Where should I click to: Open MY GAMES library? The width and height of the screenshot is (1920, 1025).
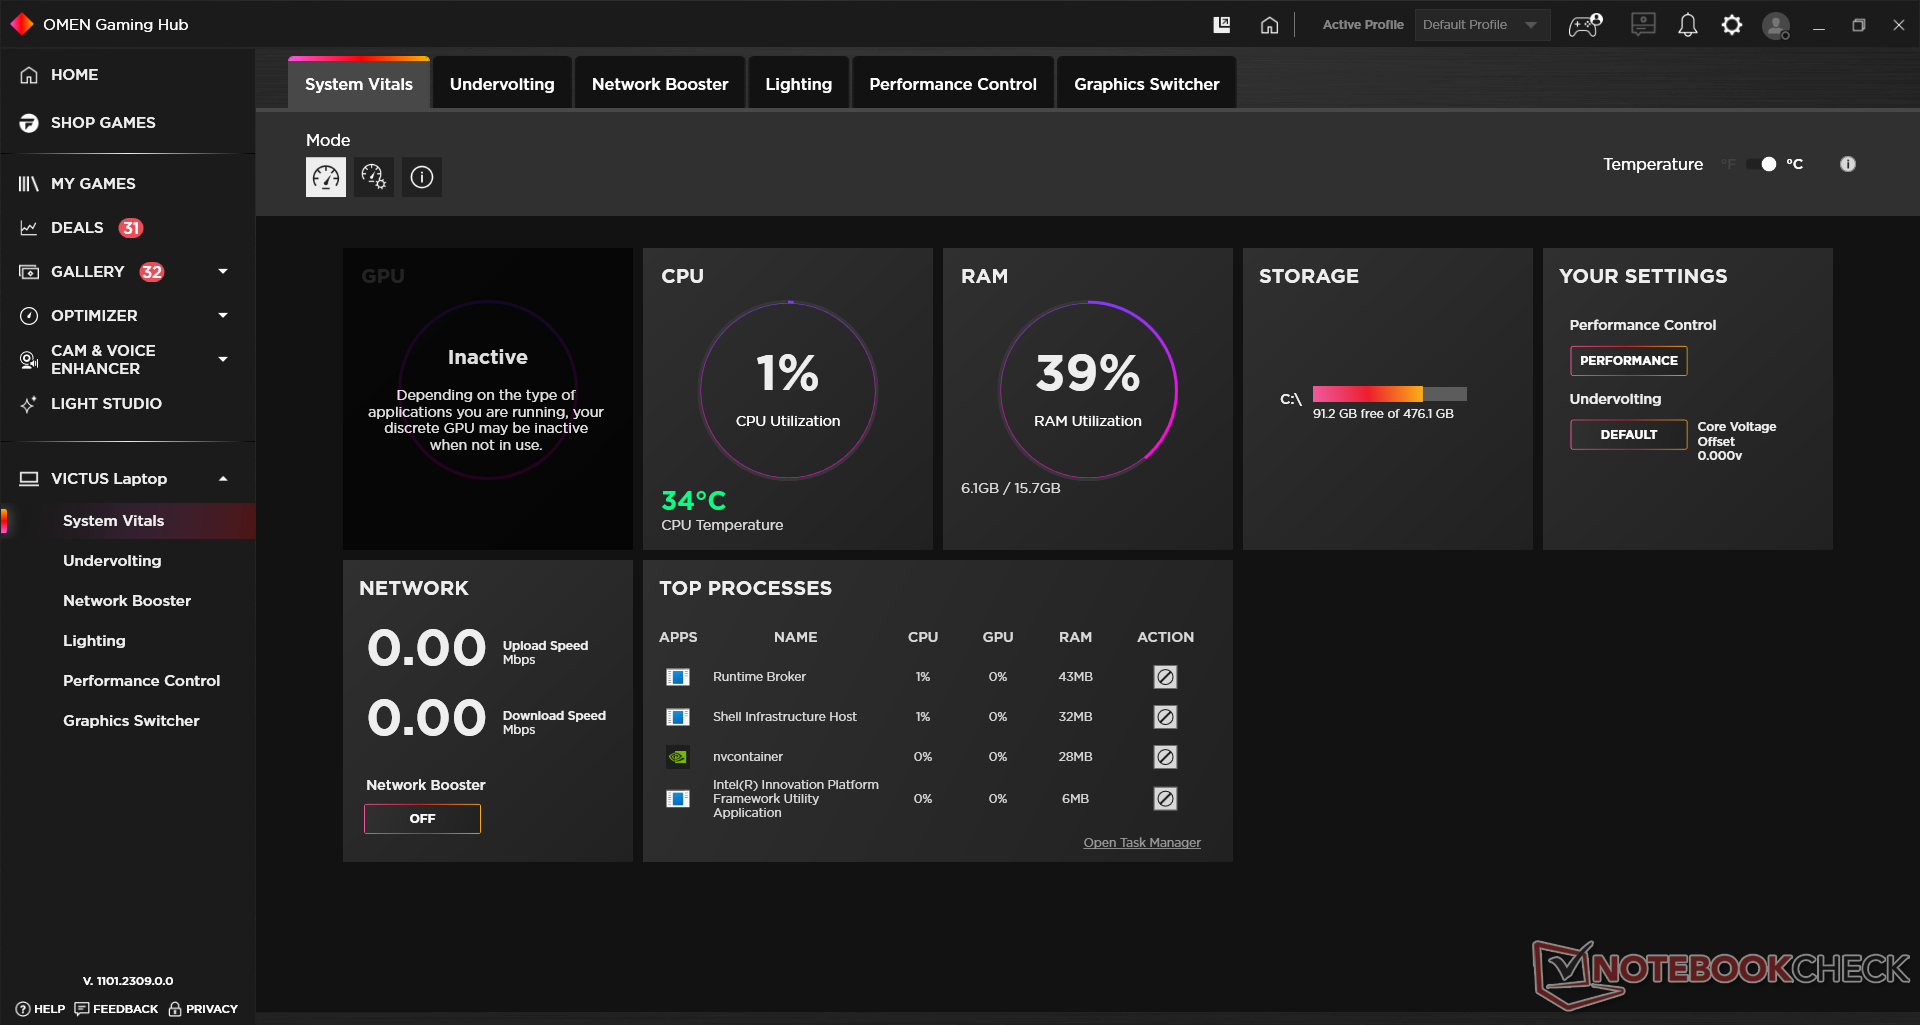click(93, 184)
